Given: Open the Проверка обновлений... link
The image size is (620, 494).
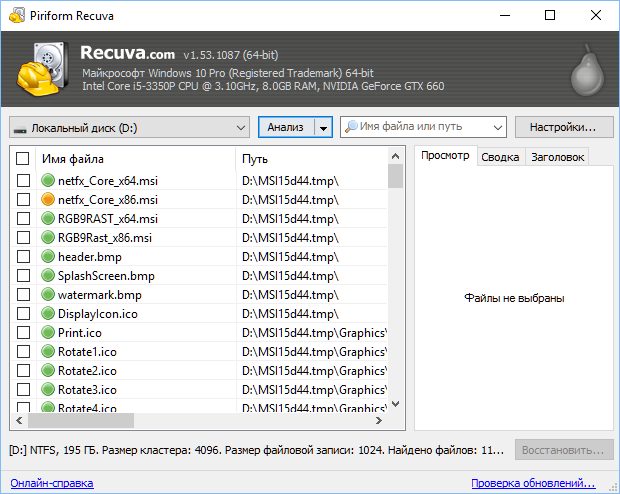Looking at the screenshot, I should point(533,483).
